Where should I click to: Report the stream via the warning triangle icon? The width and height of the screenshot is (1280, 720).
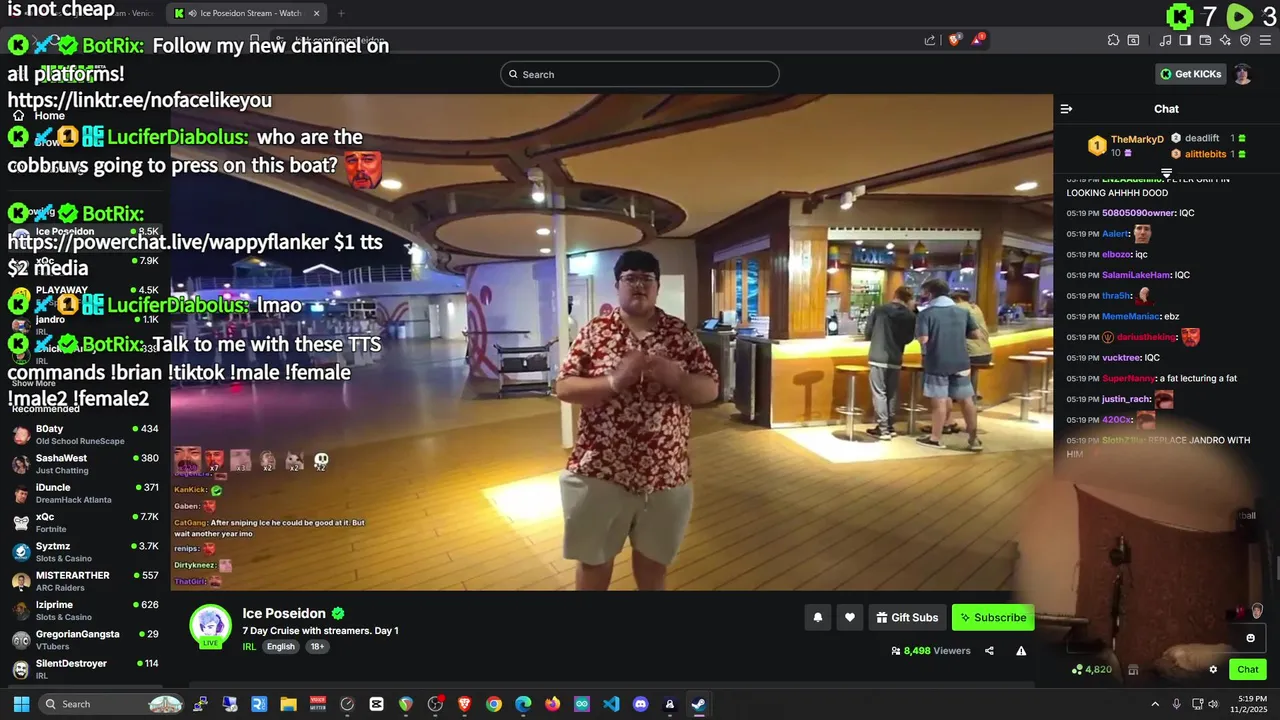[x=1021, y=651]
